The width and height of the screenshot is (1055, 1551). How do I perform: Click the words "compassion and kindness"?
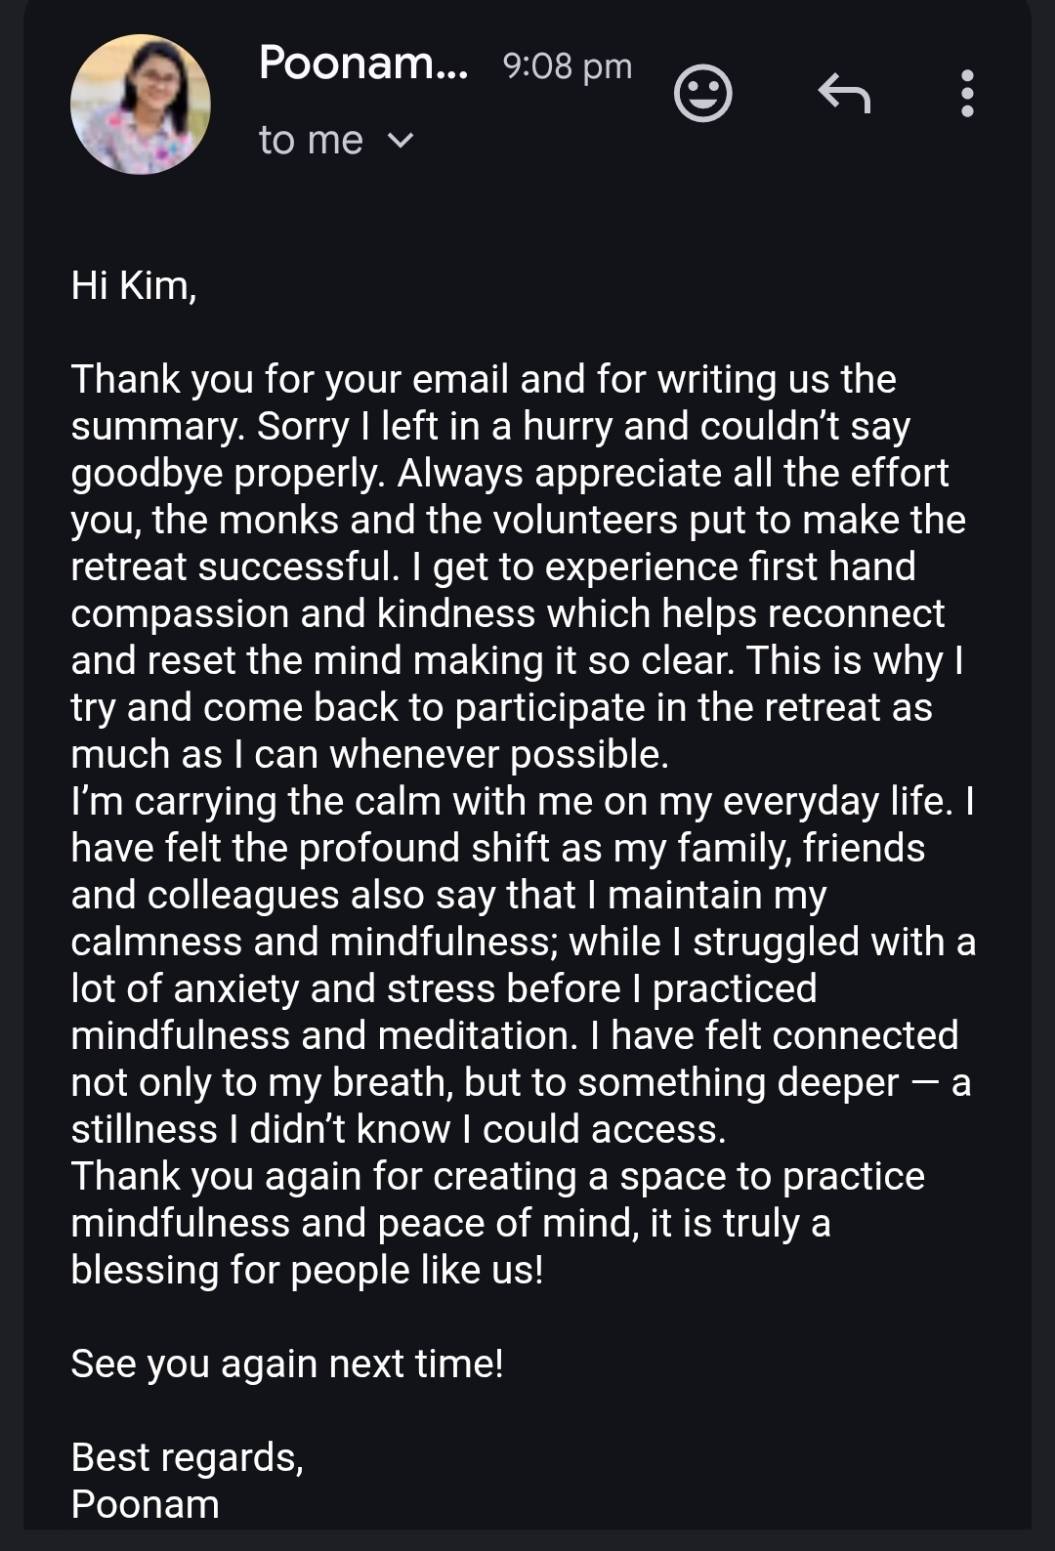pyautogui.click(x=306, y=614)
